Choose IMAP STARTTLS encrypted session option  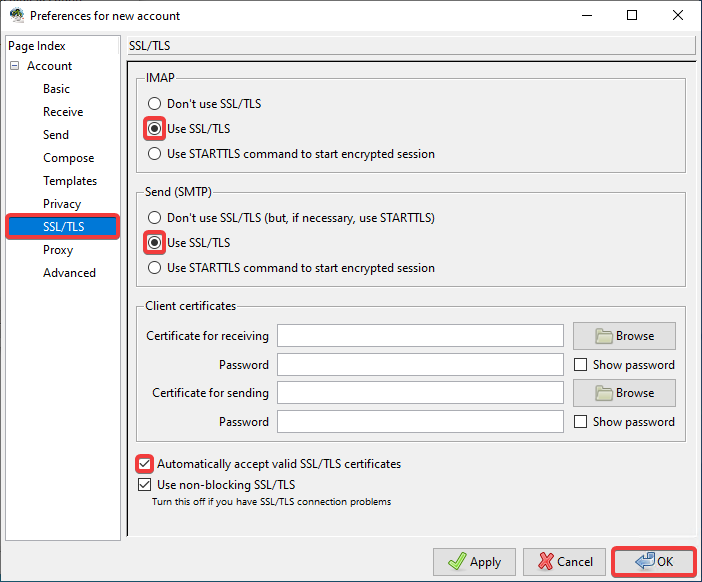[x=154, y=154]
